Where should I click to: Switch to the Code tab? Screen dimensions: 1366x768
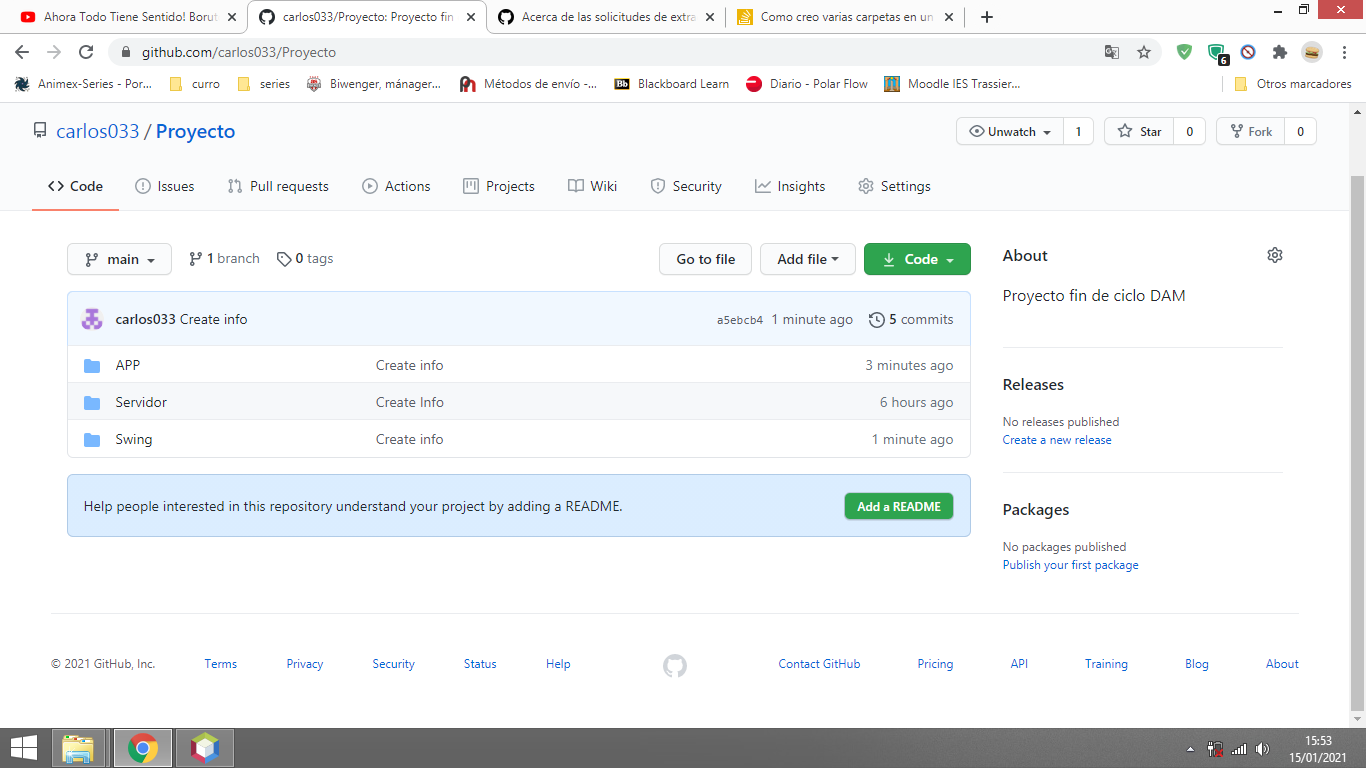pos(75,186)
